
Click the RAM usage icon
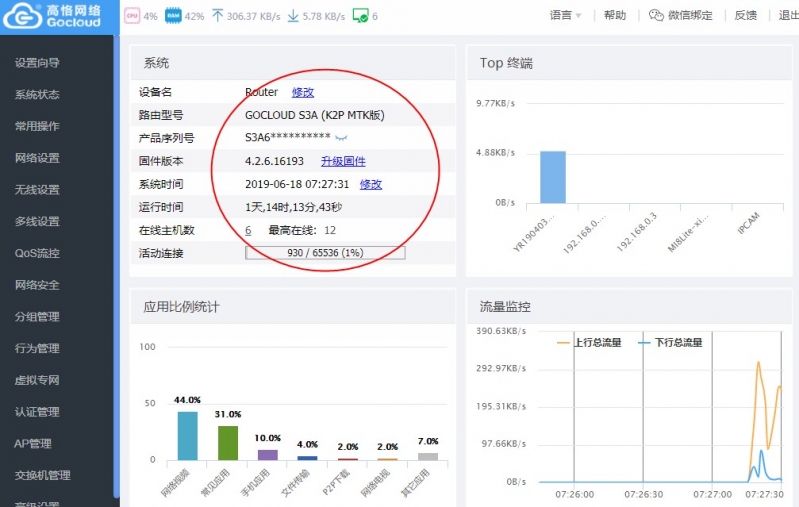click(171, 16)
